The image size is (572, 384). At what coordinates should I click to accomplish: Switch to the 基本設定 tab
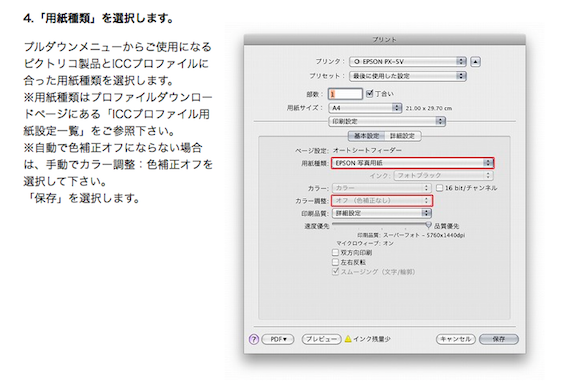pos(367,136)
